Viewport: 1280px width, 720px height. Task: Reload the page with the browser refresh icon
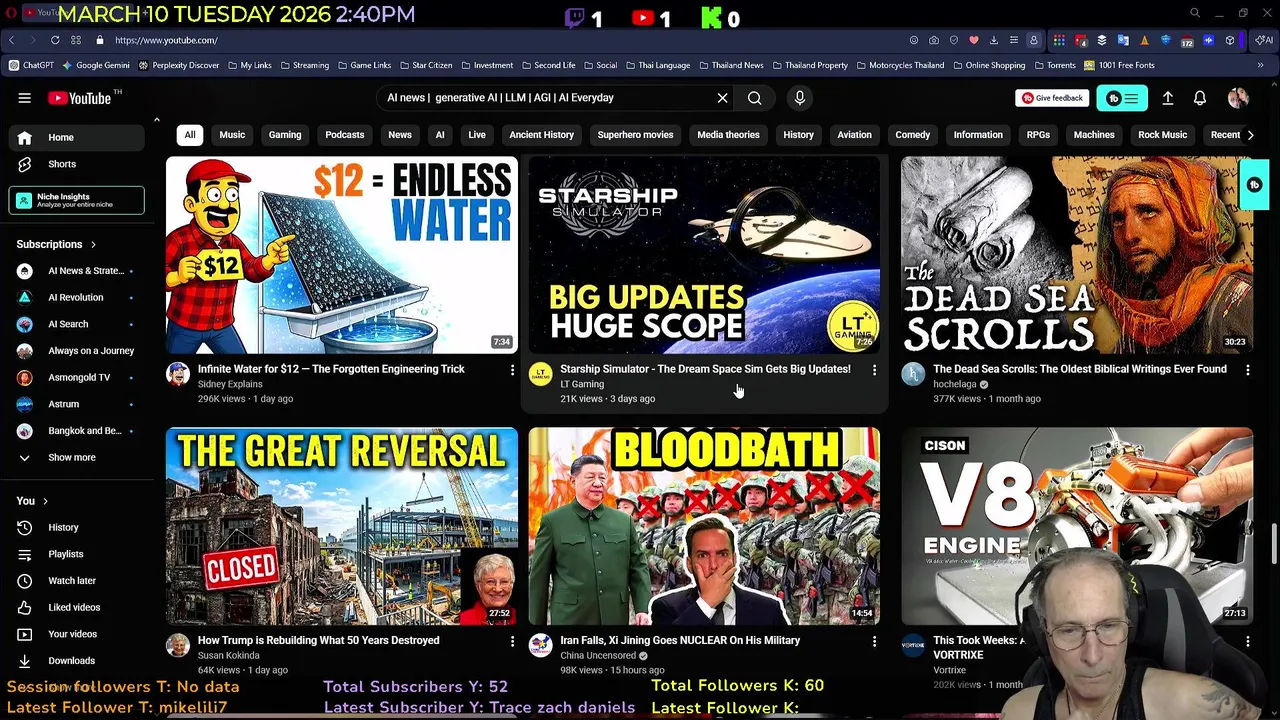tap(55, 40)
